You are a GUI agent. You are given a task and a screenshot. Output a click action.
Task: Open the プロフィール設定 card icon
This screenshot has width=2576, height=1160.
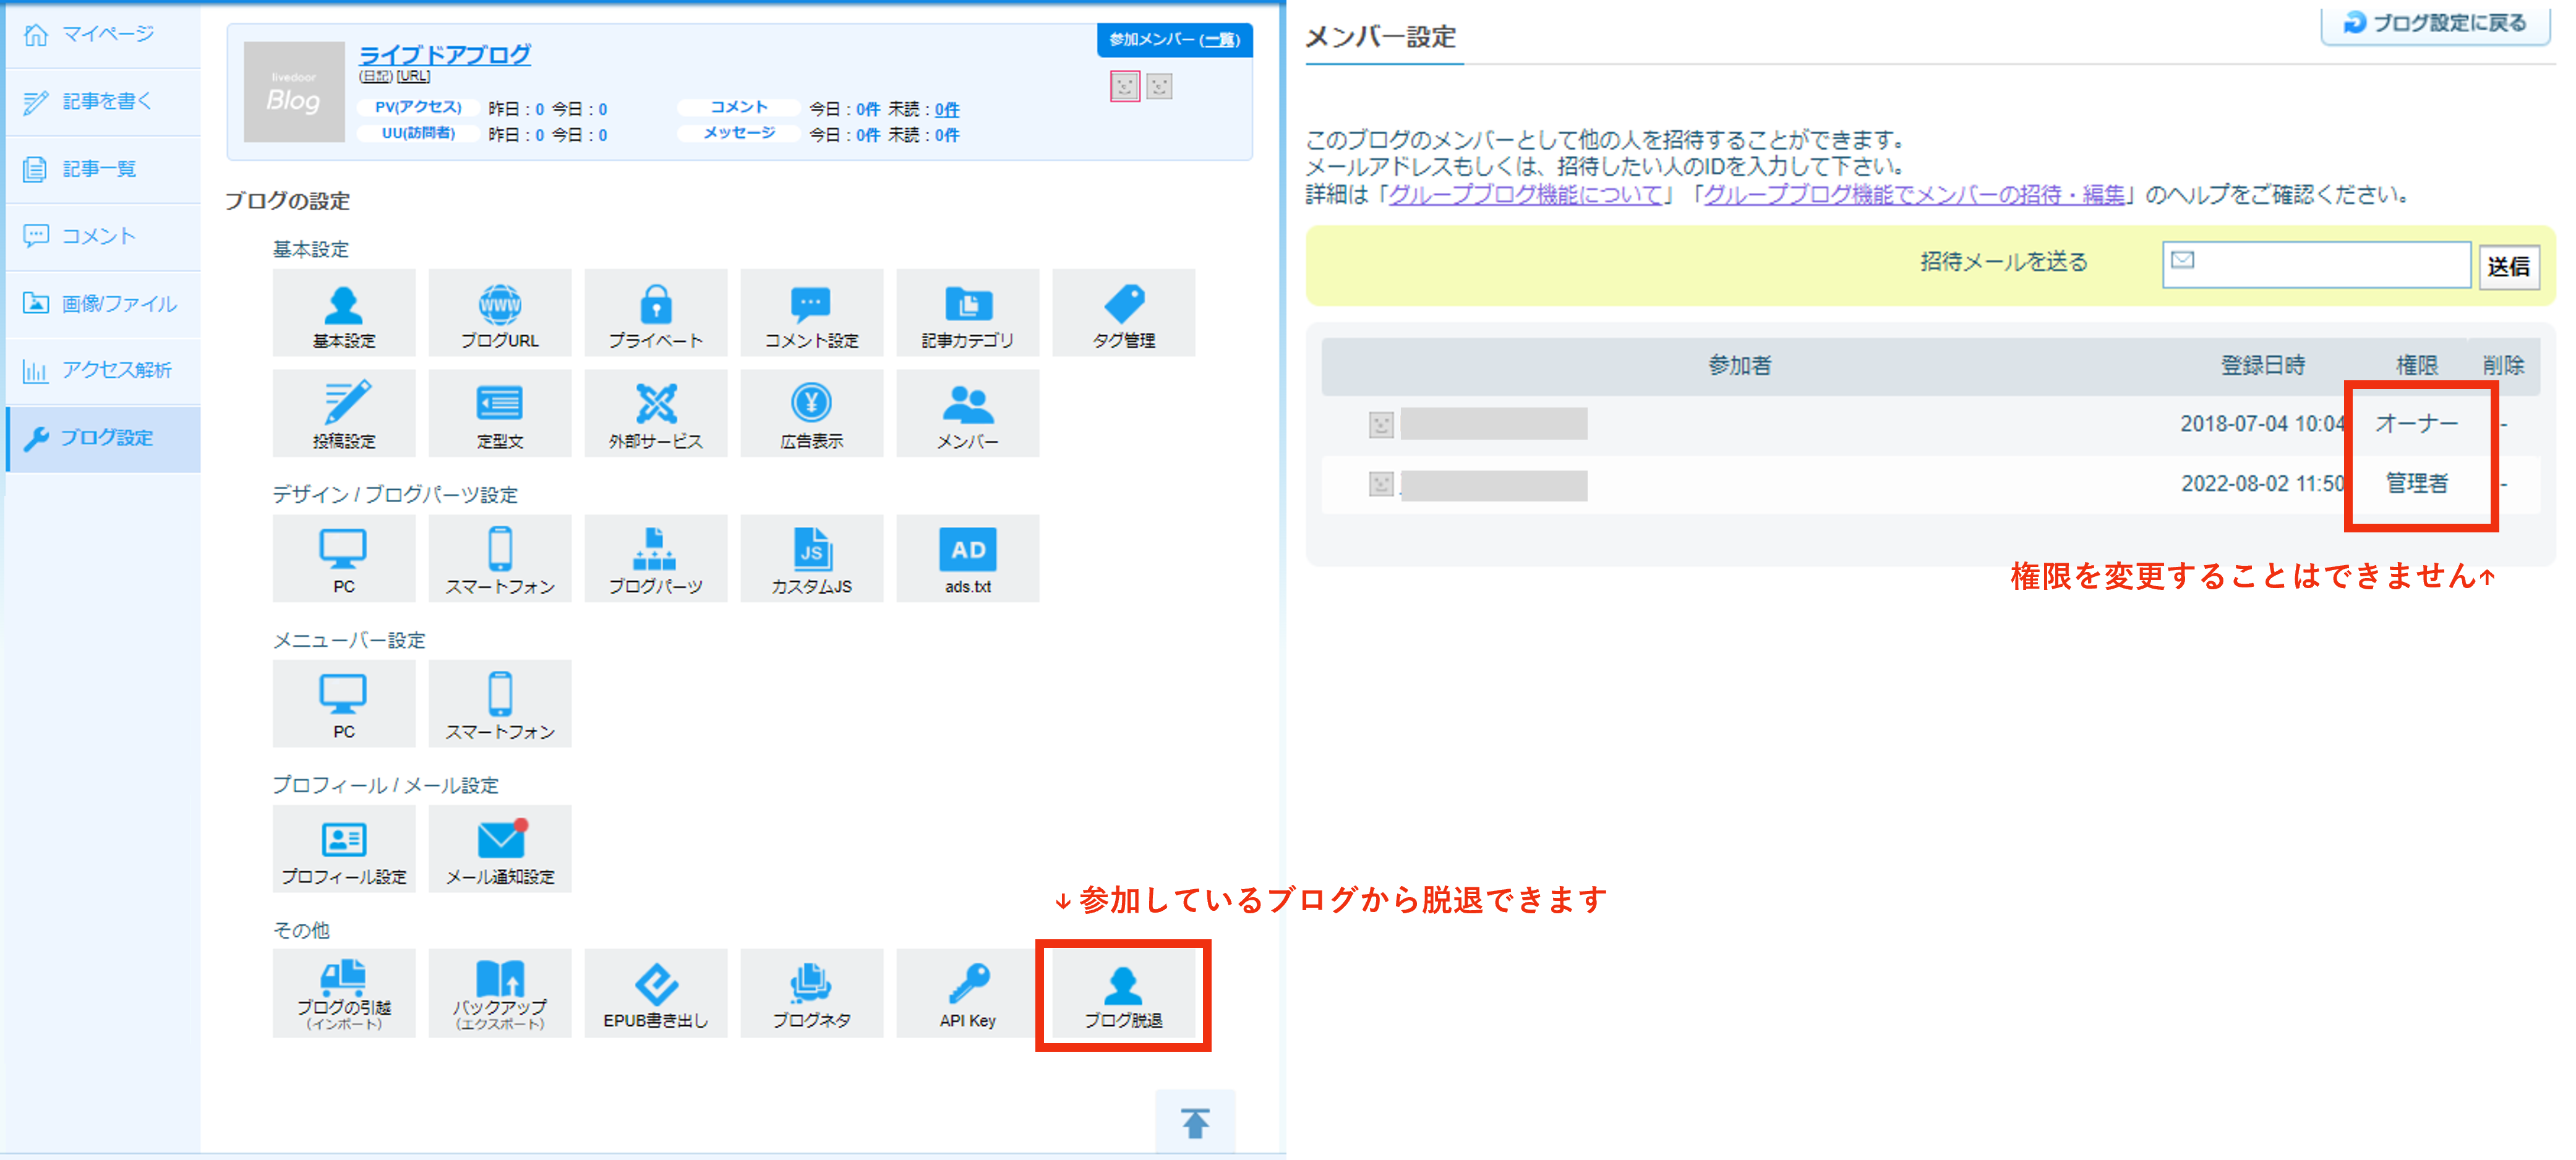click(343, 848)
